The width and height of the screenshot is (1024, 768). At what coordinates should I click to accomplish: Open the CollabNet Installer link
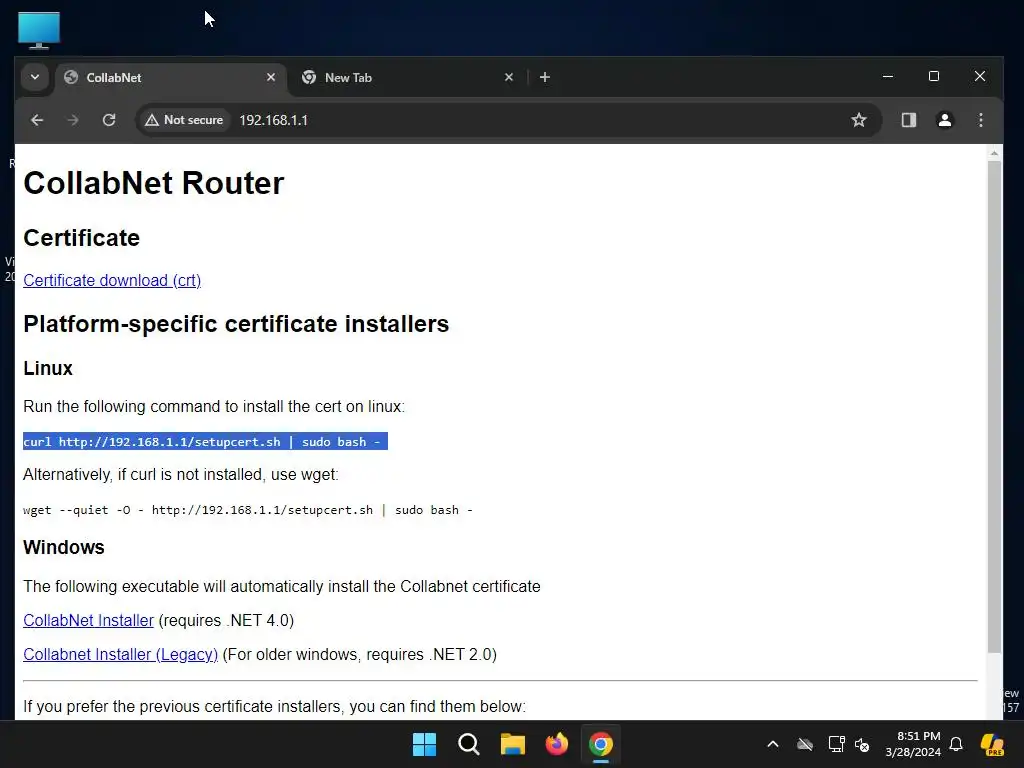pos(89,620)
